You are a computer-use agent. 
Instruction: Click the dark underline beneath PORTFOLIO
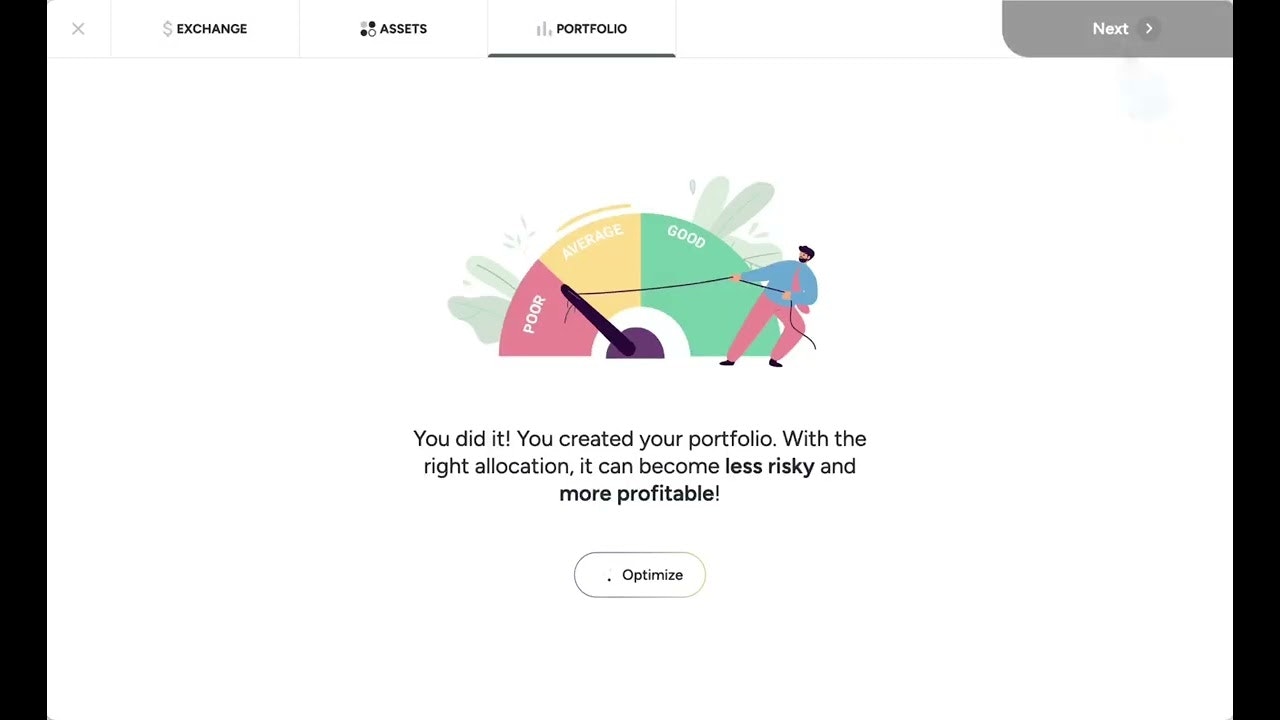click(582, 56)
